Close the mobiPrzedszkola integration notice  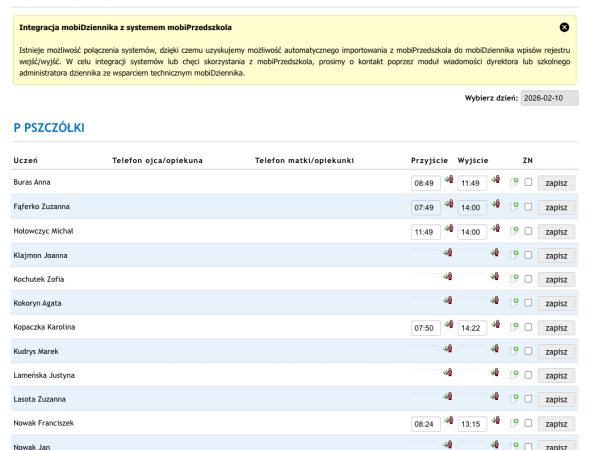pos(564,27)
